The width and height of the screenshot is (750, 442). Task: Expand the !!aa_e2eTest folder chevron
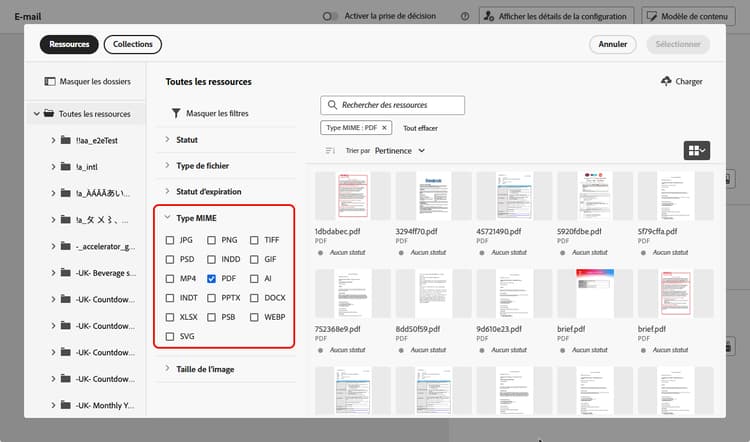tap(53, 140)
